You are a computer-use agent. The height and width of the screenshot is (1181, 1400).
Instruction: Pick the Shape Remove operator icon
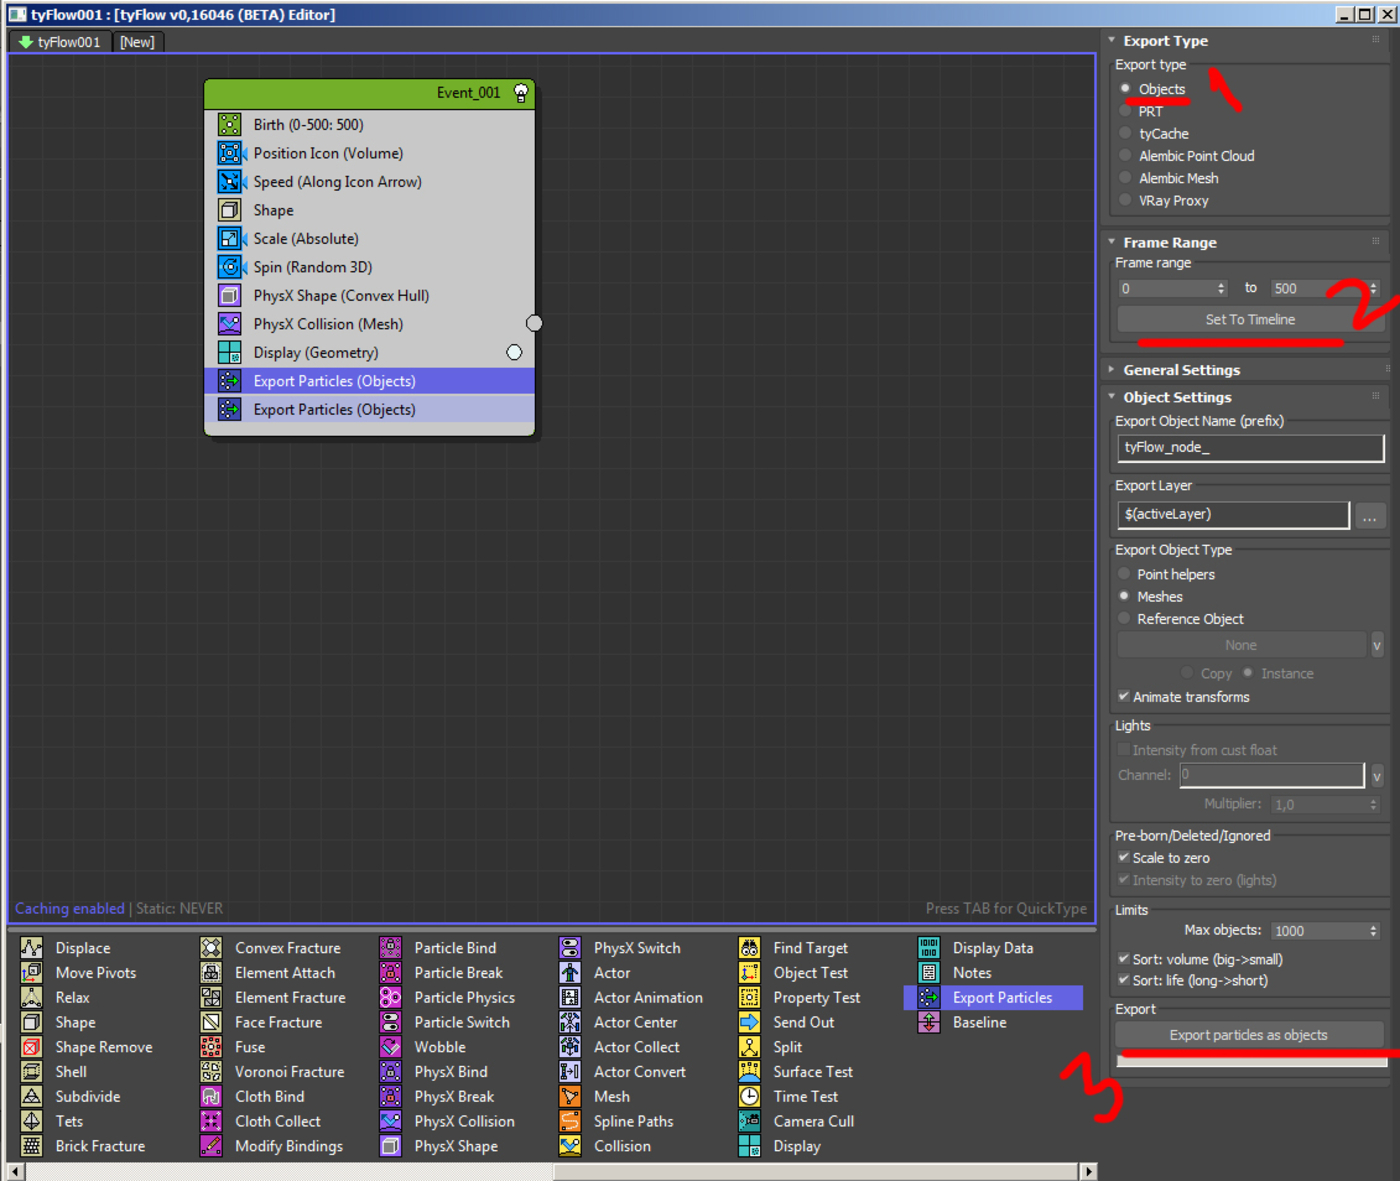coord(32,1047)
